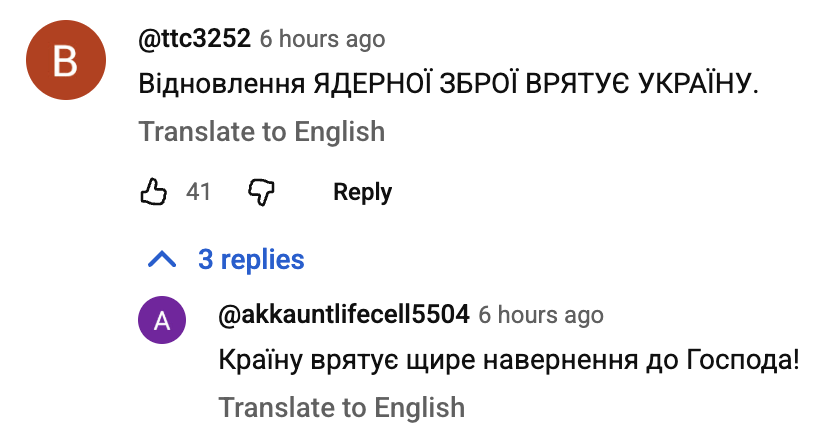This screenshot has height=442, width=824.
Task: Open the @ttc3252 channel link
Action: click(194, 39)
